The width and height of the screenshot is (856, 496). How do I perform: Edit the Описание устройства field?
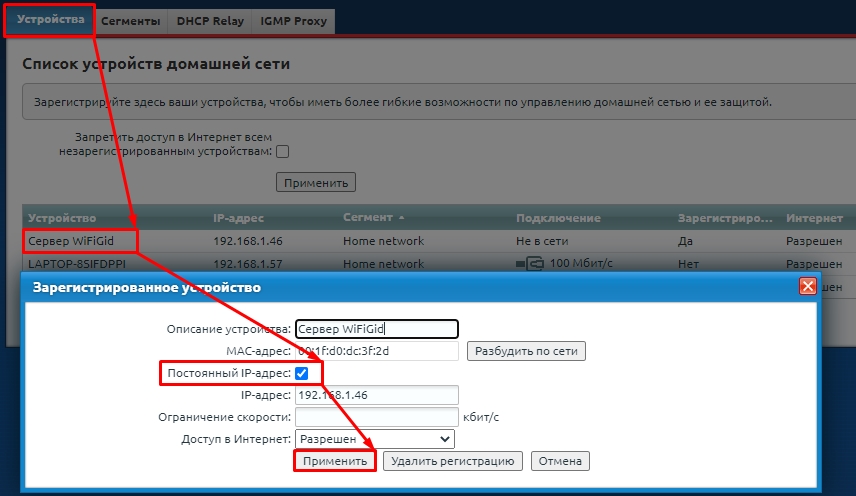377,329
